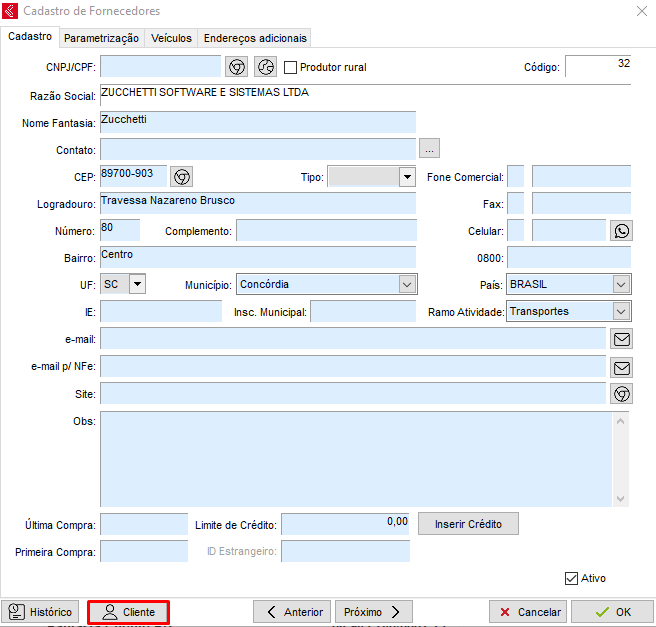Switch to the Cadastro tab
The height and width of the screenshot is (627, 656).
[x=30, y=36]
